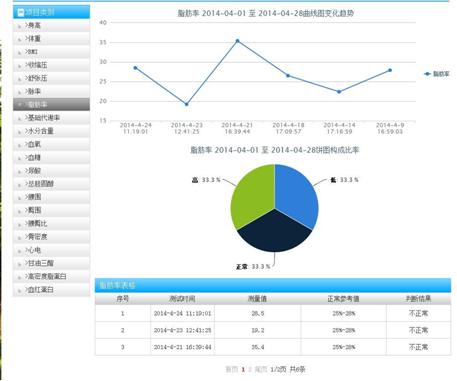Go to page 2 of table
The height and width of the screenshot is (381, 457).
[250, 369]
